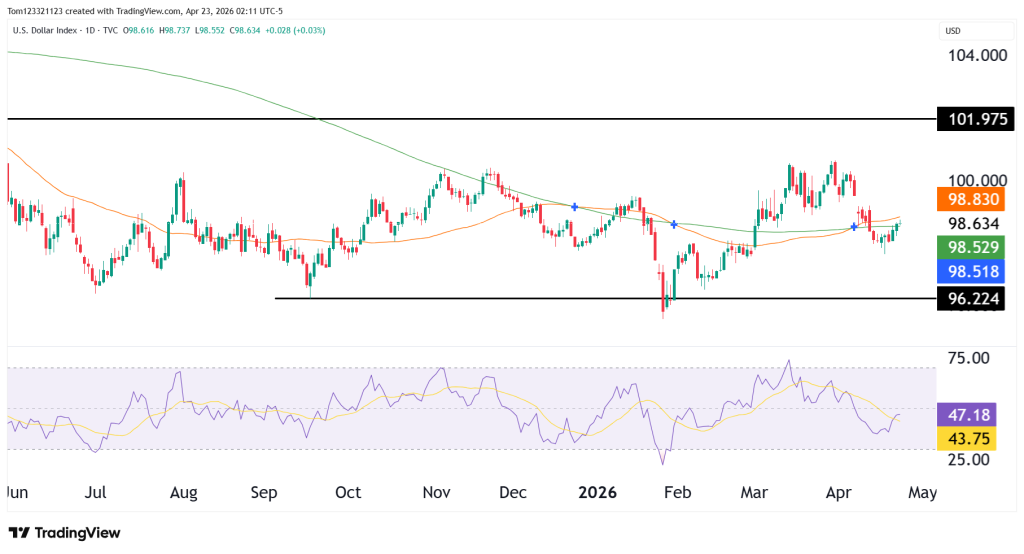Screen dimensions: 1024x554
Task: Click the 104.000 level on price scale
Action: tap(977, 56)
